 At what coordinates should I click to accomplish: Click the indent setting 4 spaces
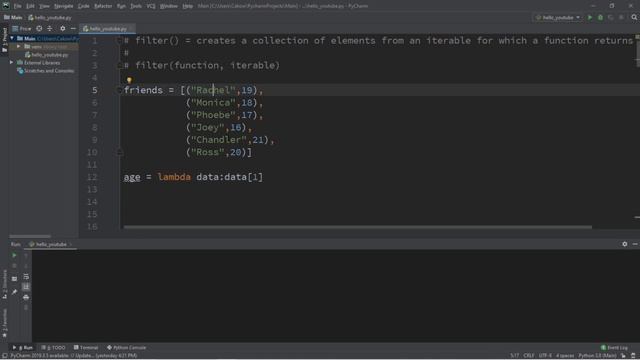point(565,356)
